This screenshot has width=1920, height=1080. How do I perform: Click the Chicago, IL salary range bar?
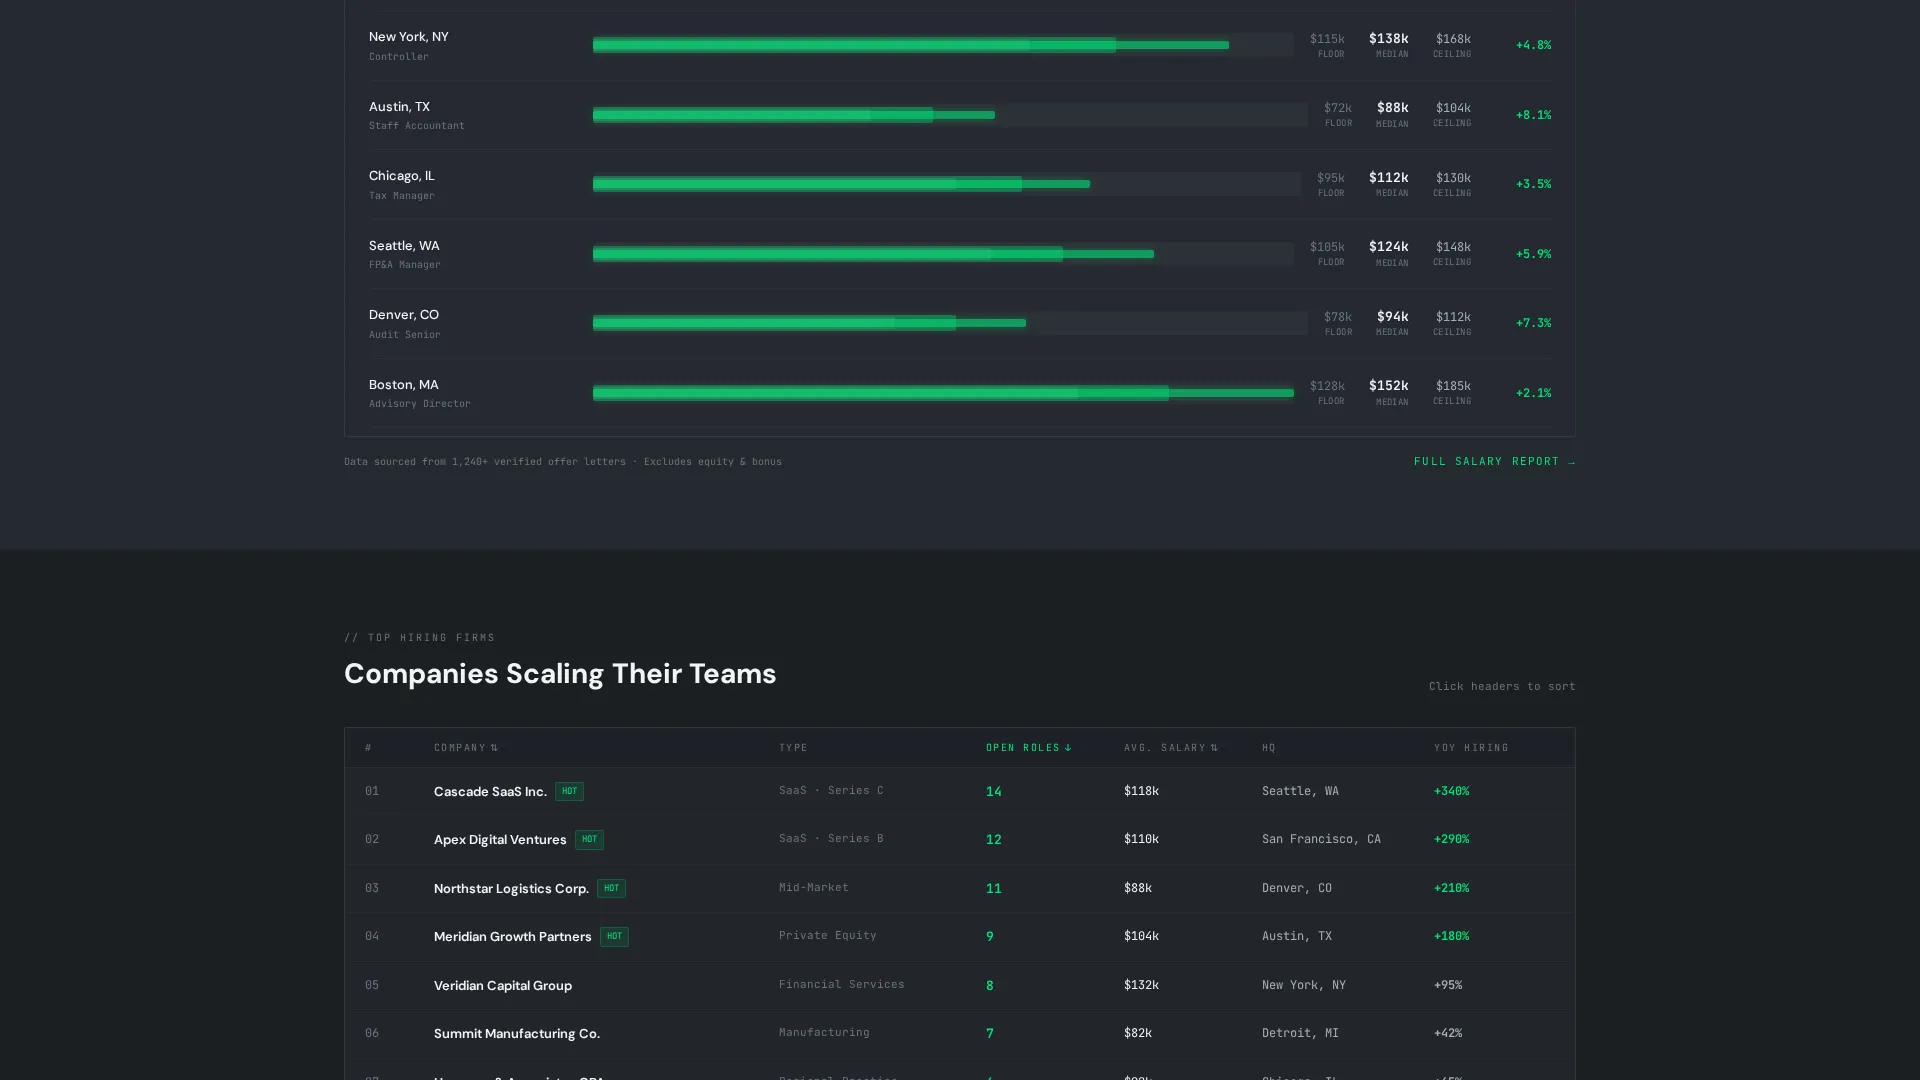pyautogui.click(x=947, y=184)
